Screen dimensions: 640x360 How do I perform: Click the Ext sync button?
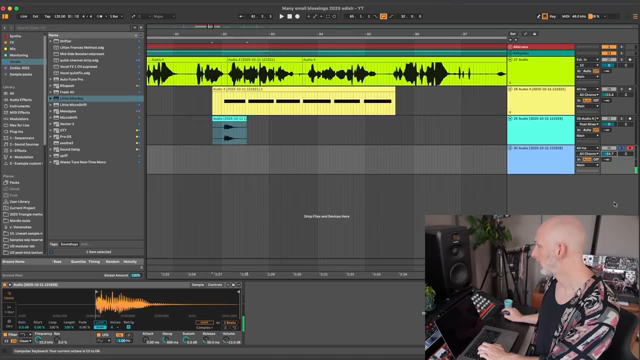pyautogui.click(x=36, y=16)
